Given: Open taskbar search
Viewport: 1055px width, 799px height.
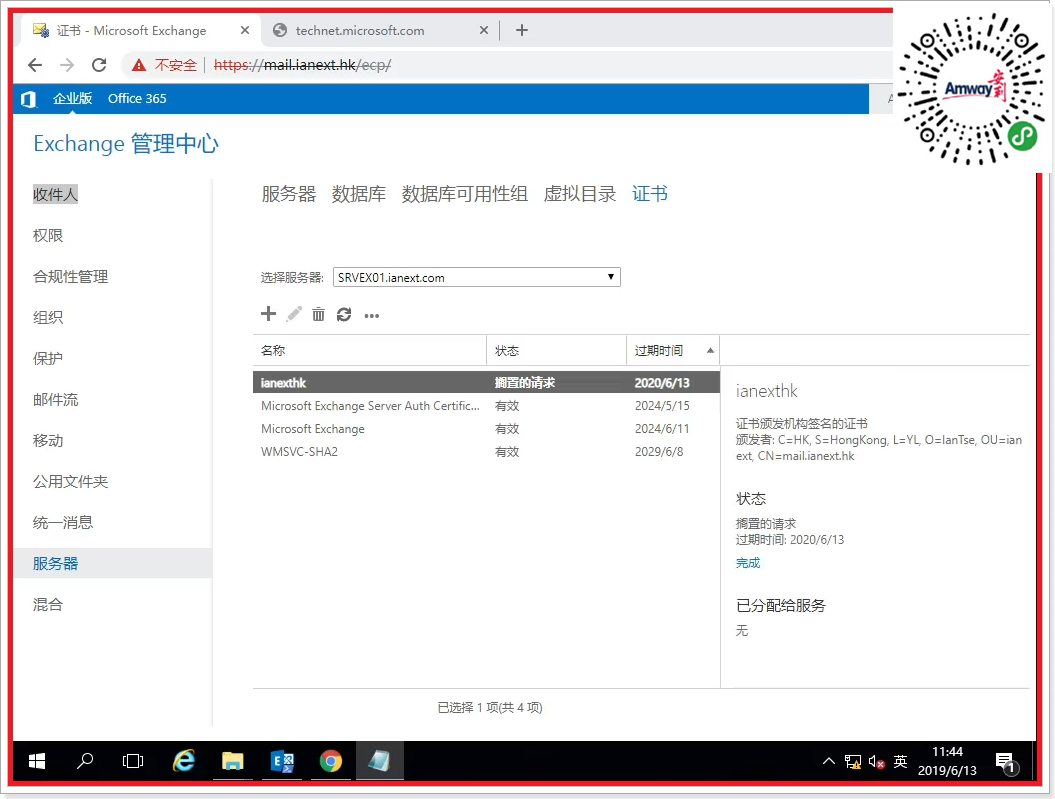Looking at the screenshot, I should pos(85,761).
